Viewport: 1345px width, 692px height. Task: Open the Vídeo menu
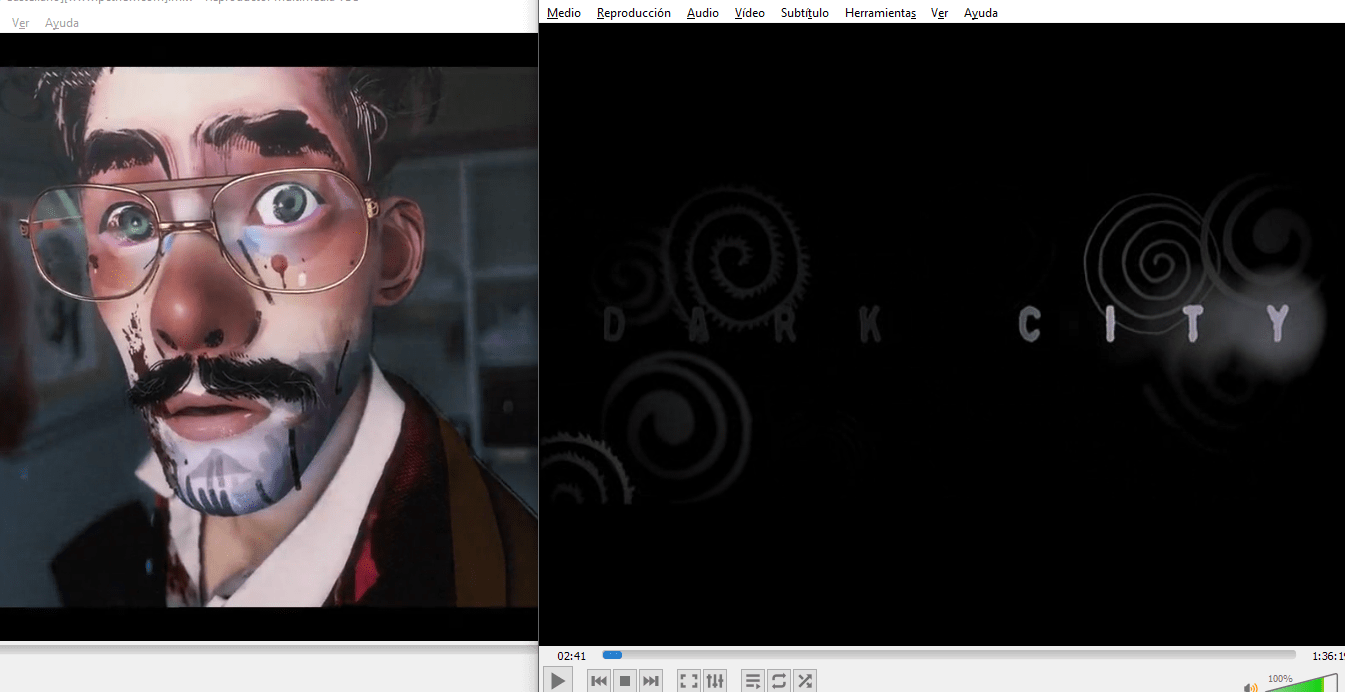[750, 13]
